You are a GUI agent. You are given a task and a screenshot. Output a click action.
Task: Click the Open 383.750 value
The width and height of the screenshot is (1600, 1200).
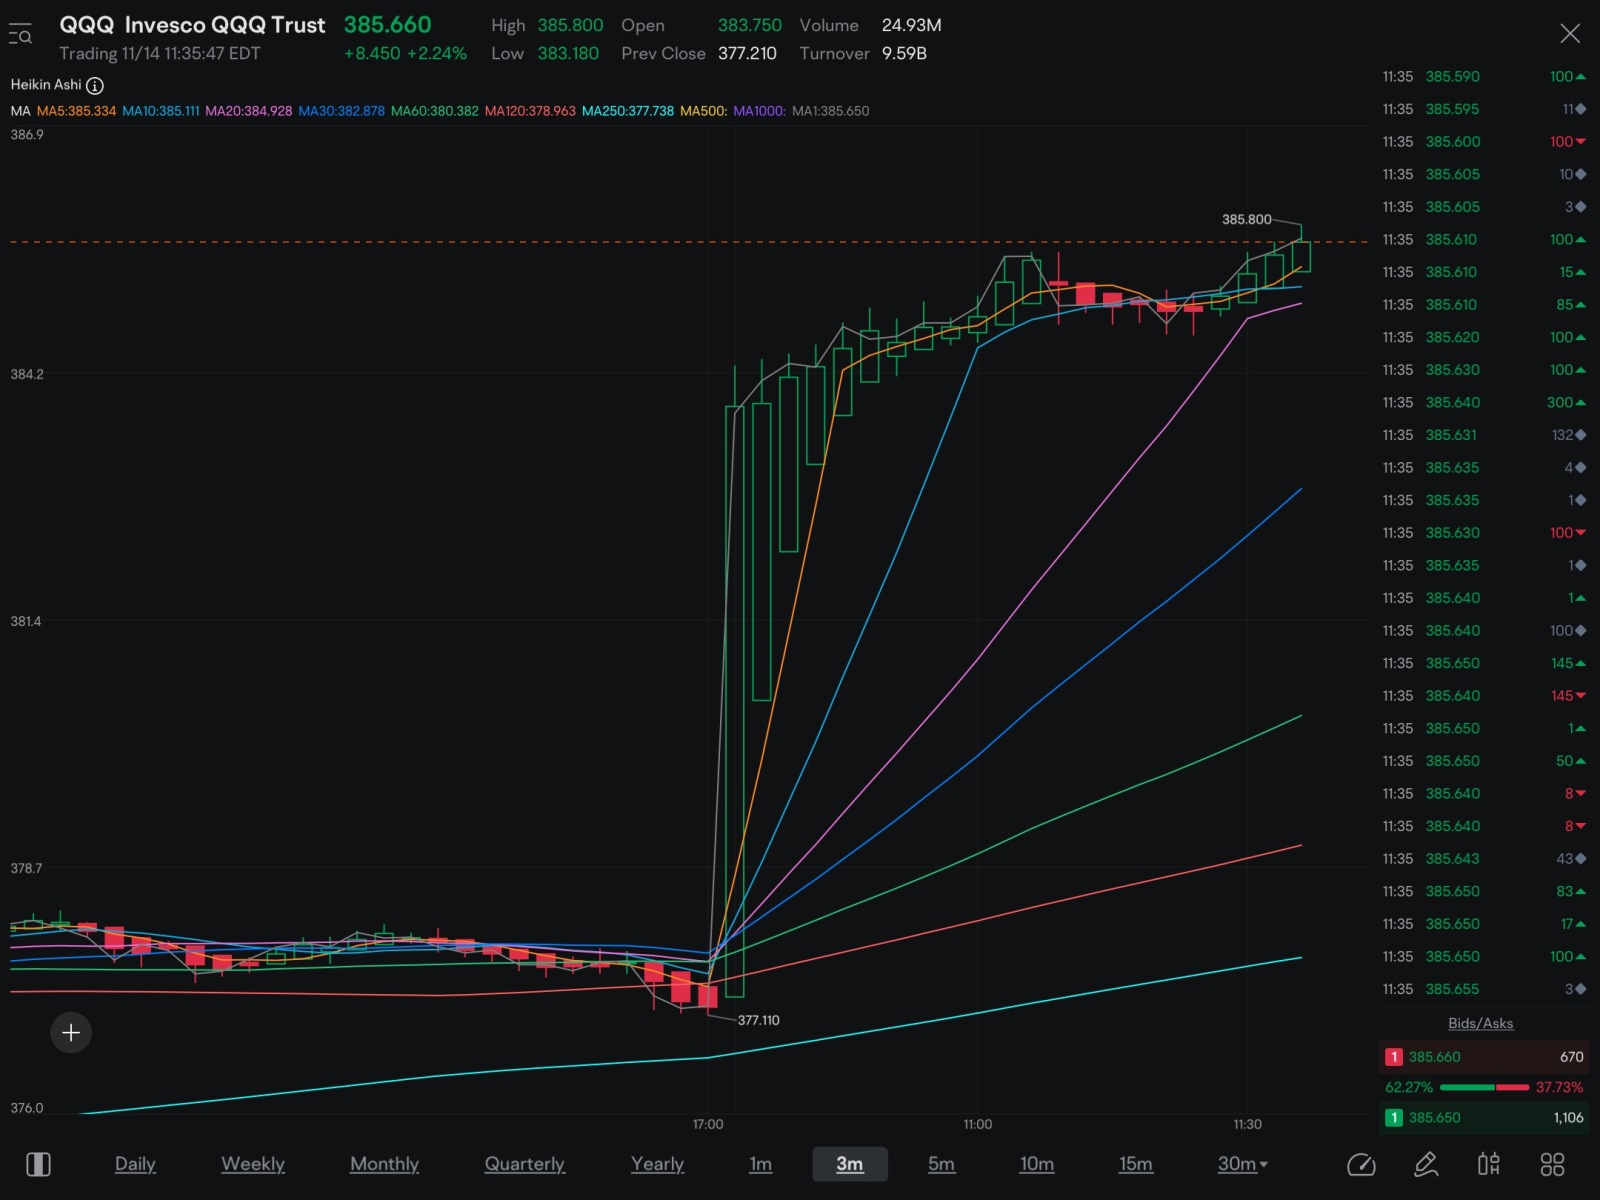click(x=749, y=25)
